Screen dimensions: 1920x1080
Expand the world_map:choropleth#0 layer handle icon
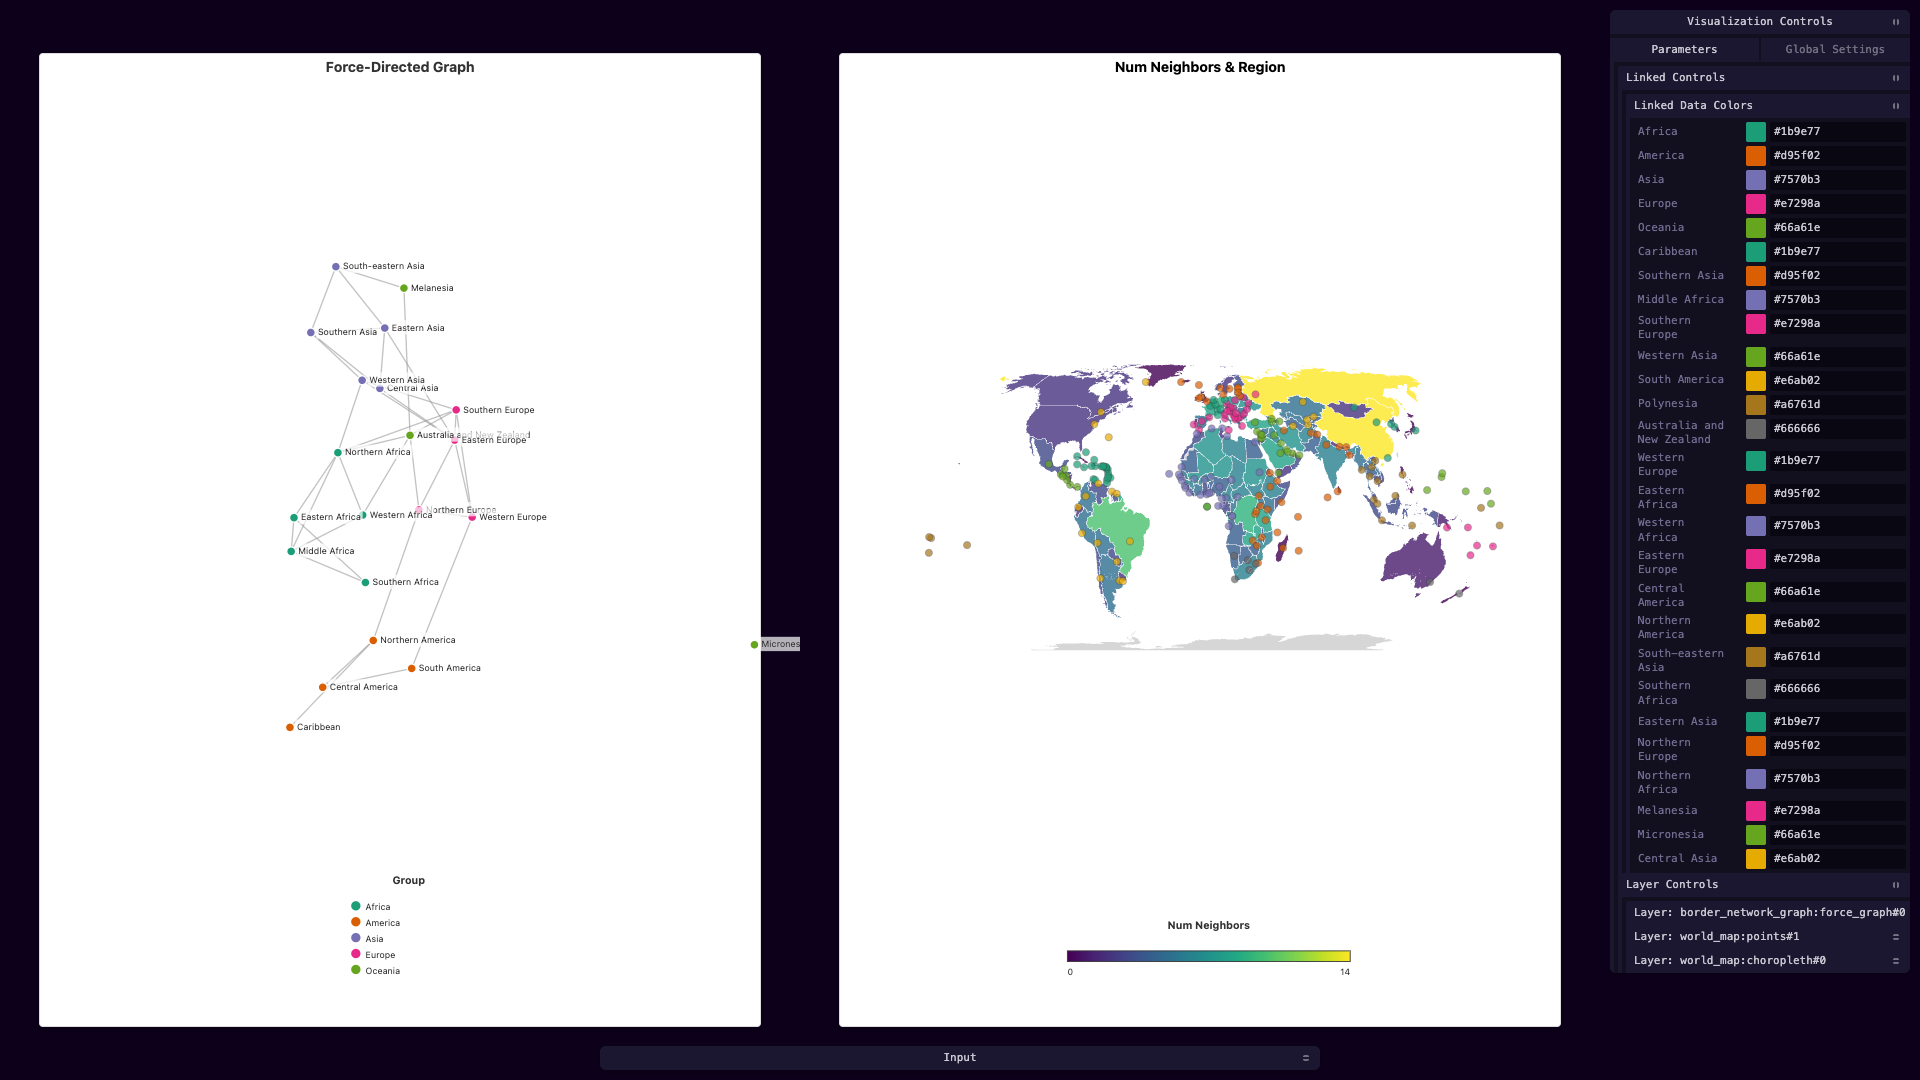click(x=1895, y=961)
